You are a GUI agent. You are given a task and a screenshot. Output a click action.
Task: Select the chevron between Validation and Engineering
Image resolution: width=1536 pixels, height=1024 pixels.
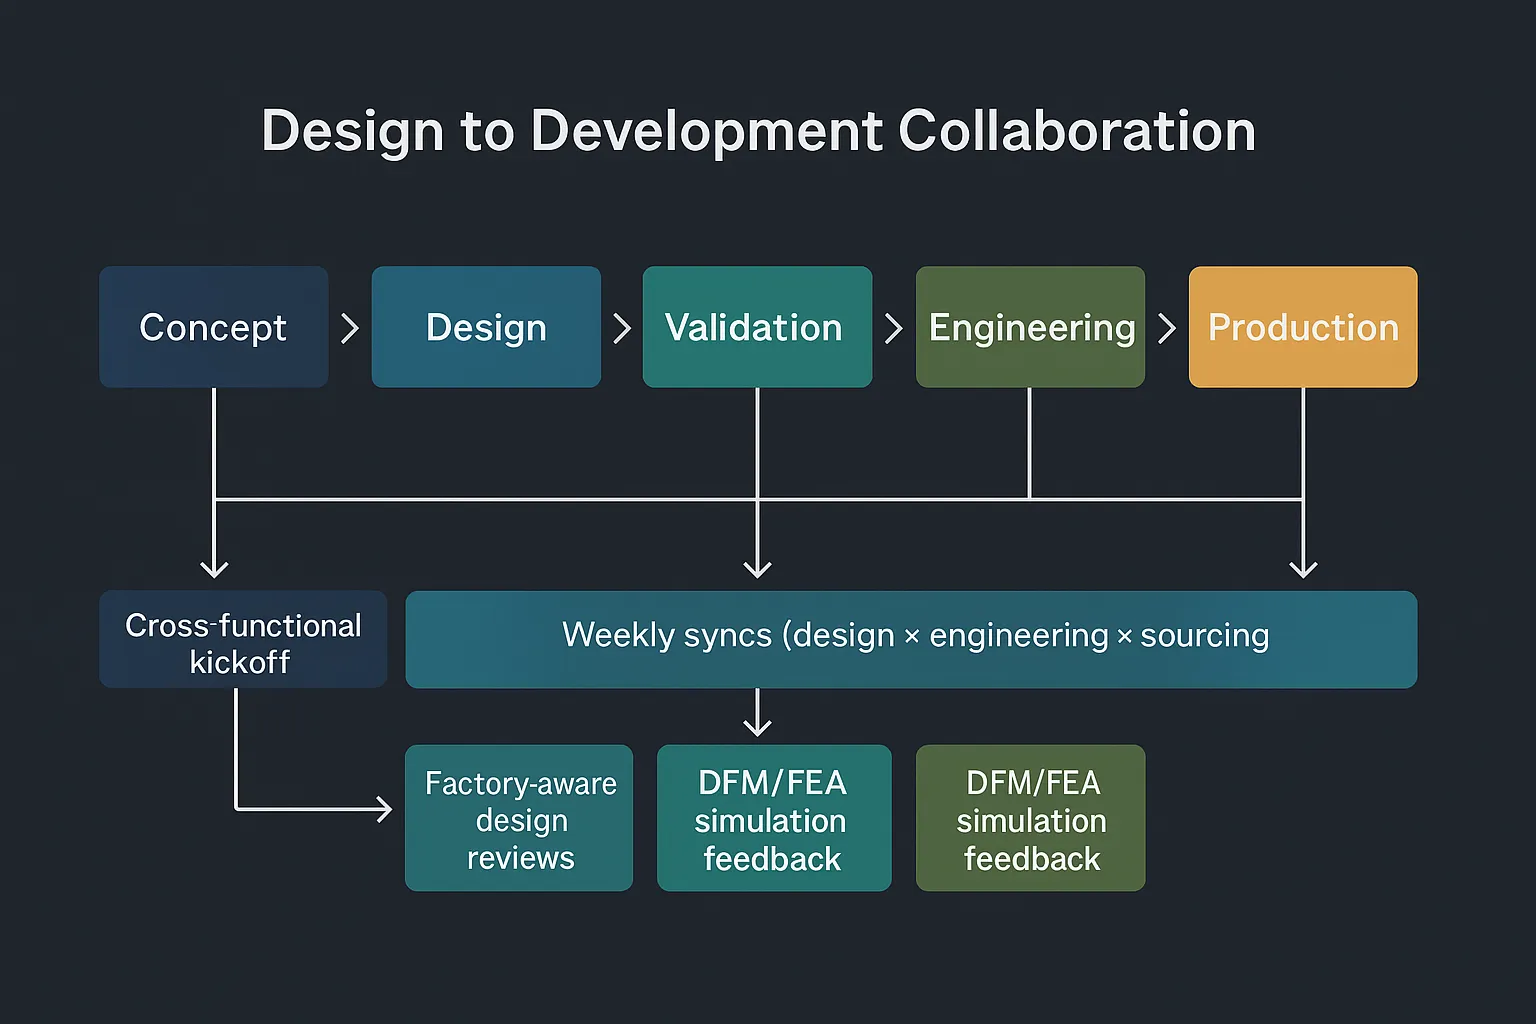click(894, 328)
